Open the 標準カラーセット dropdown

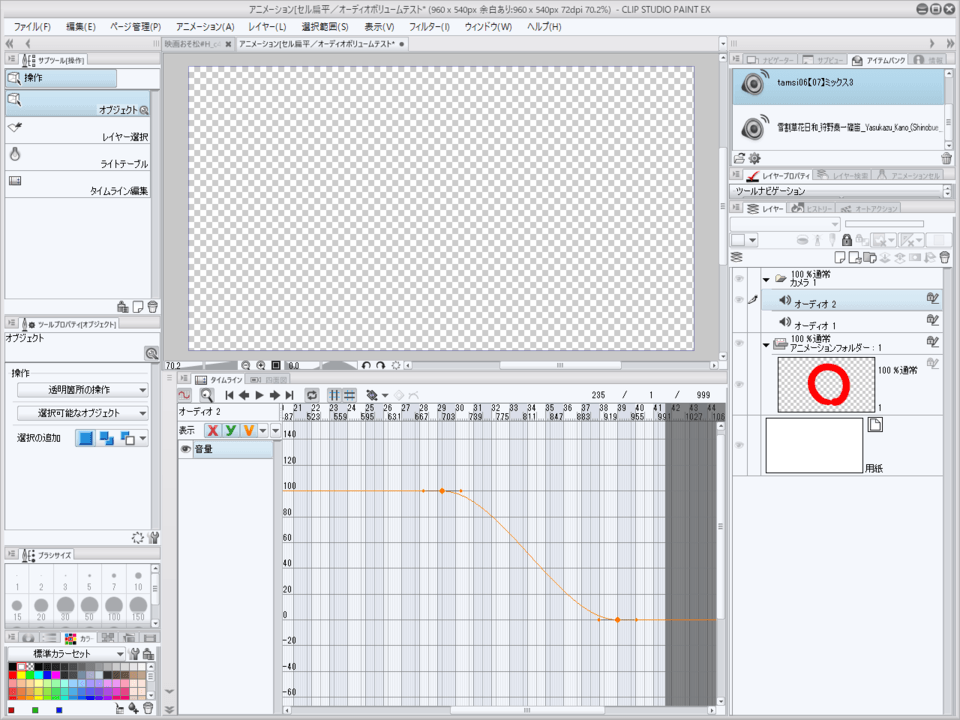click(x=66, y=654)
